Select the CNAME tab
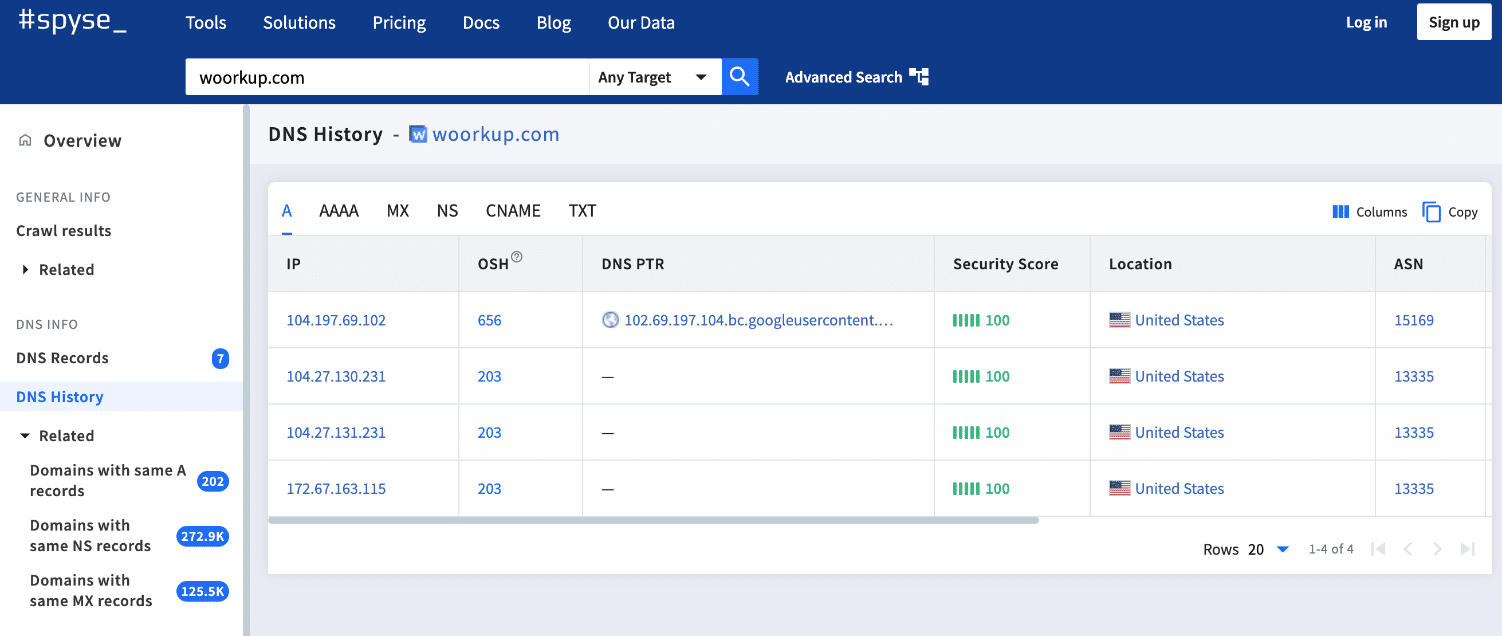This screenshot has height=636, width=1502. click(x=513, y=211)
